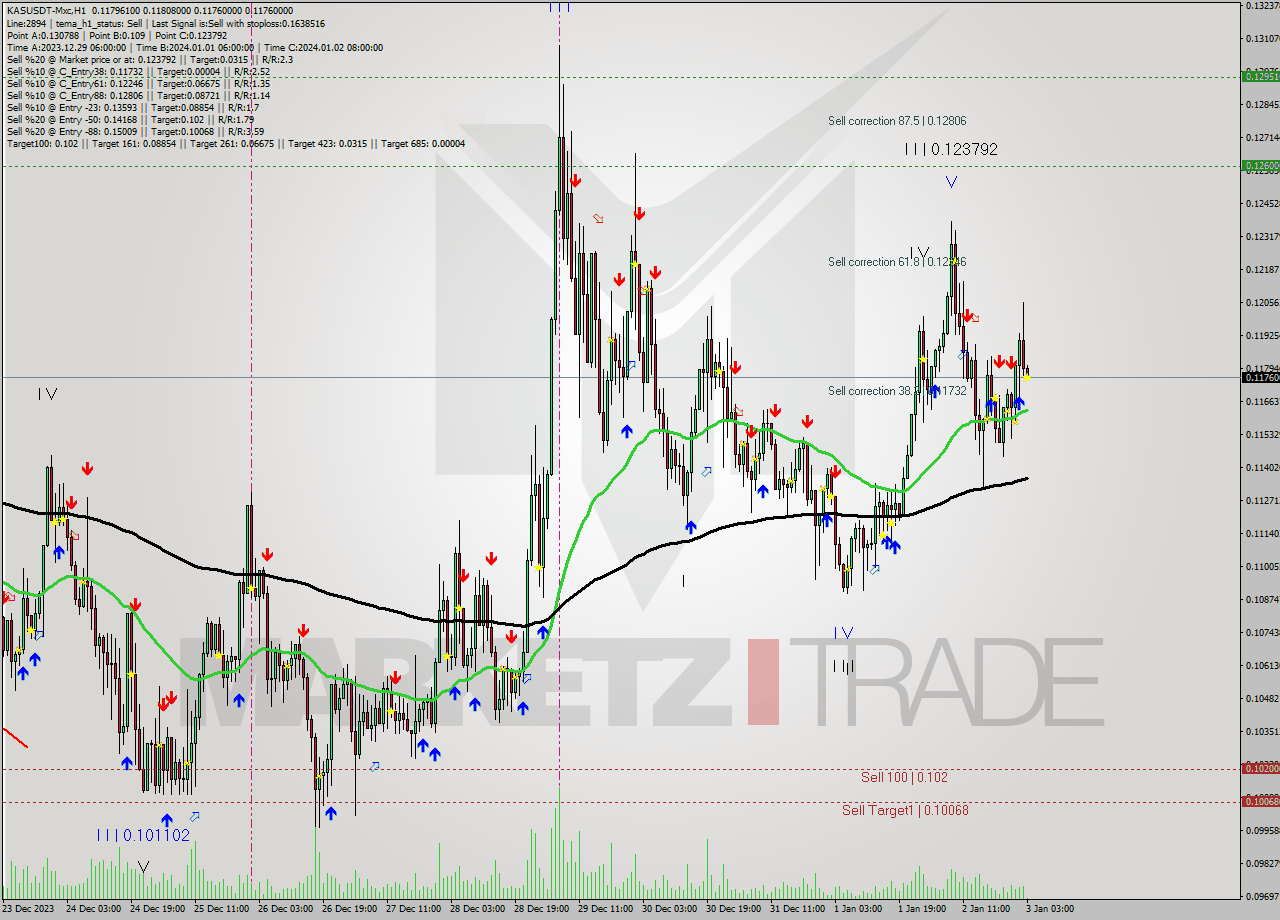Click the 0.10874 price axis value
1280x920 pixels.
pos(1262,599)
